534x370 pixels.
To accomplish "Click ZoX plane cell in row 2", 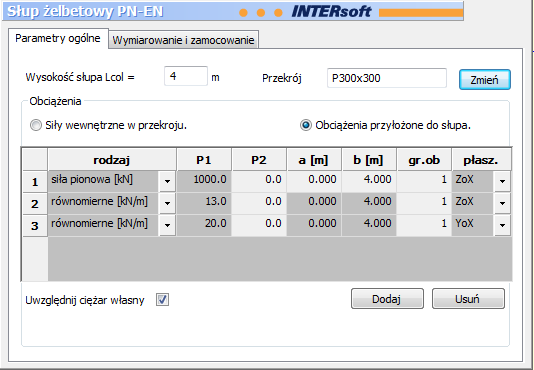I will click(473, 203).
